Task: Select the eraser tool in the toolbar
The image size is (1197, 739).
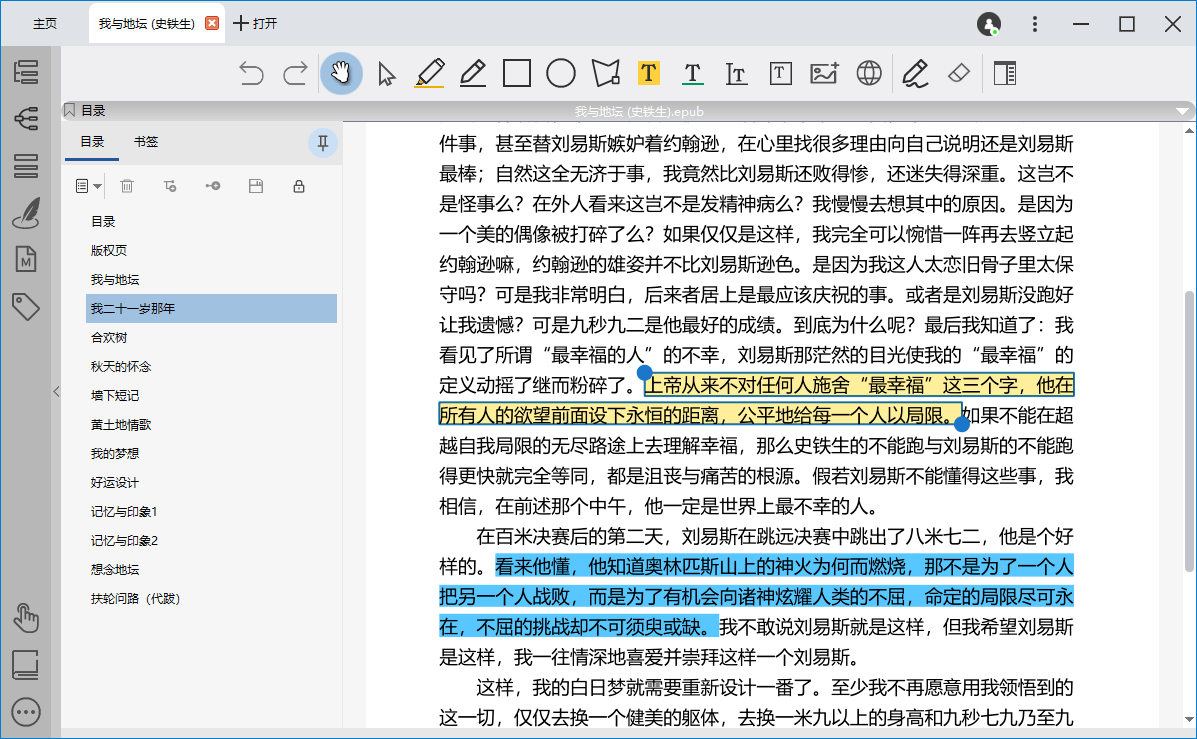Action: click(958, 73)
